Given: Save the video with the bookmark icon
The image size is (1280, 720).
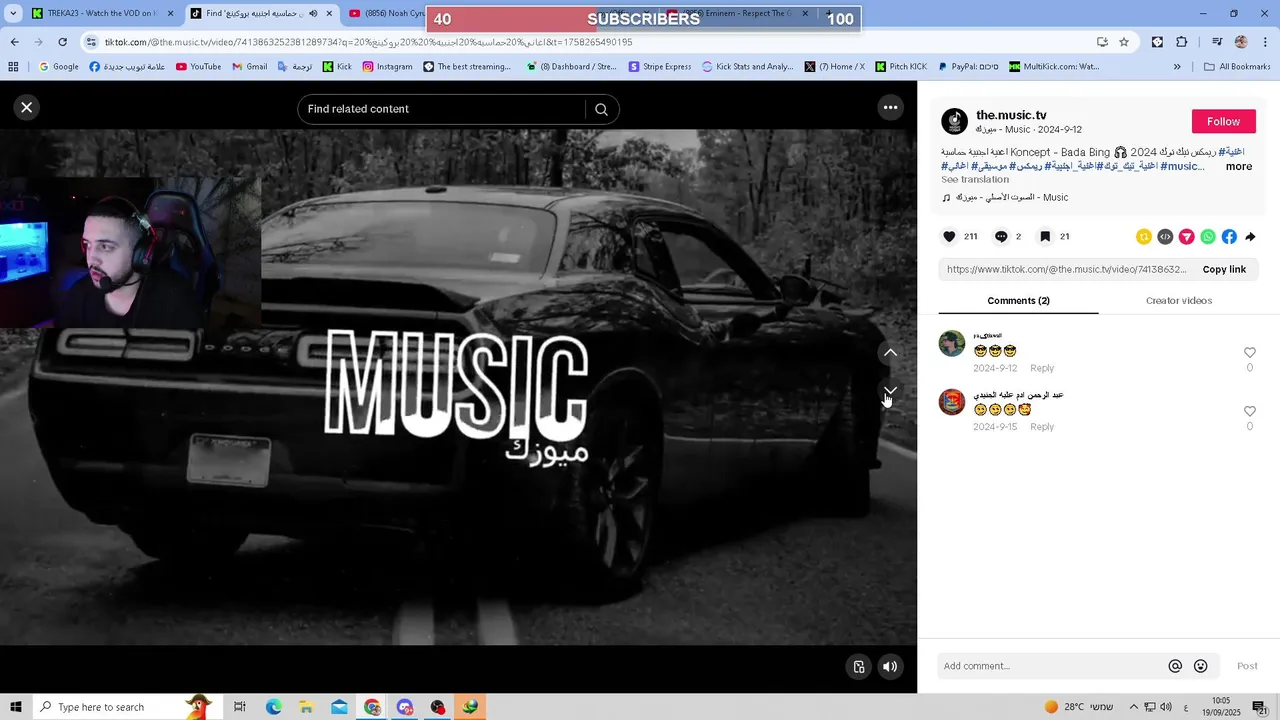Looking at the screenshot, I should point(1044,236).
